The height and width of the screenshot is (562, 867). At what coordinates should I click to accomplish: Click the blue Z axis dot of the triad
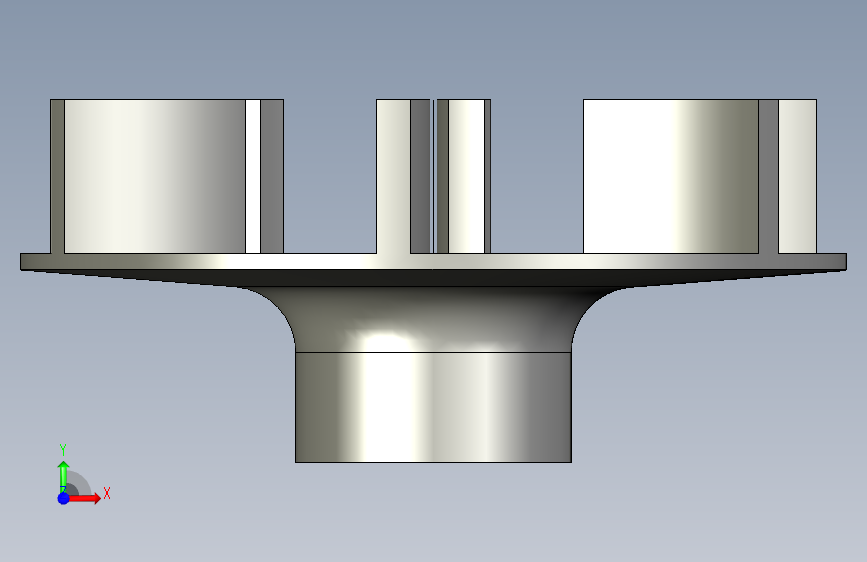pyautogui.click(x=64, y=498)
